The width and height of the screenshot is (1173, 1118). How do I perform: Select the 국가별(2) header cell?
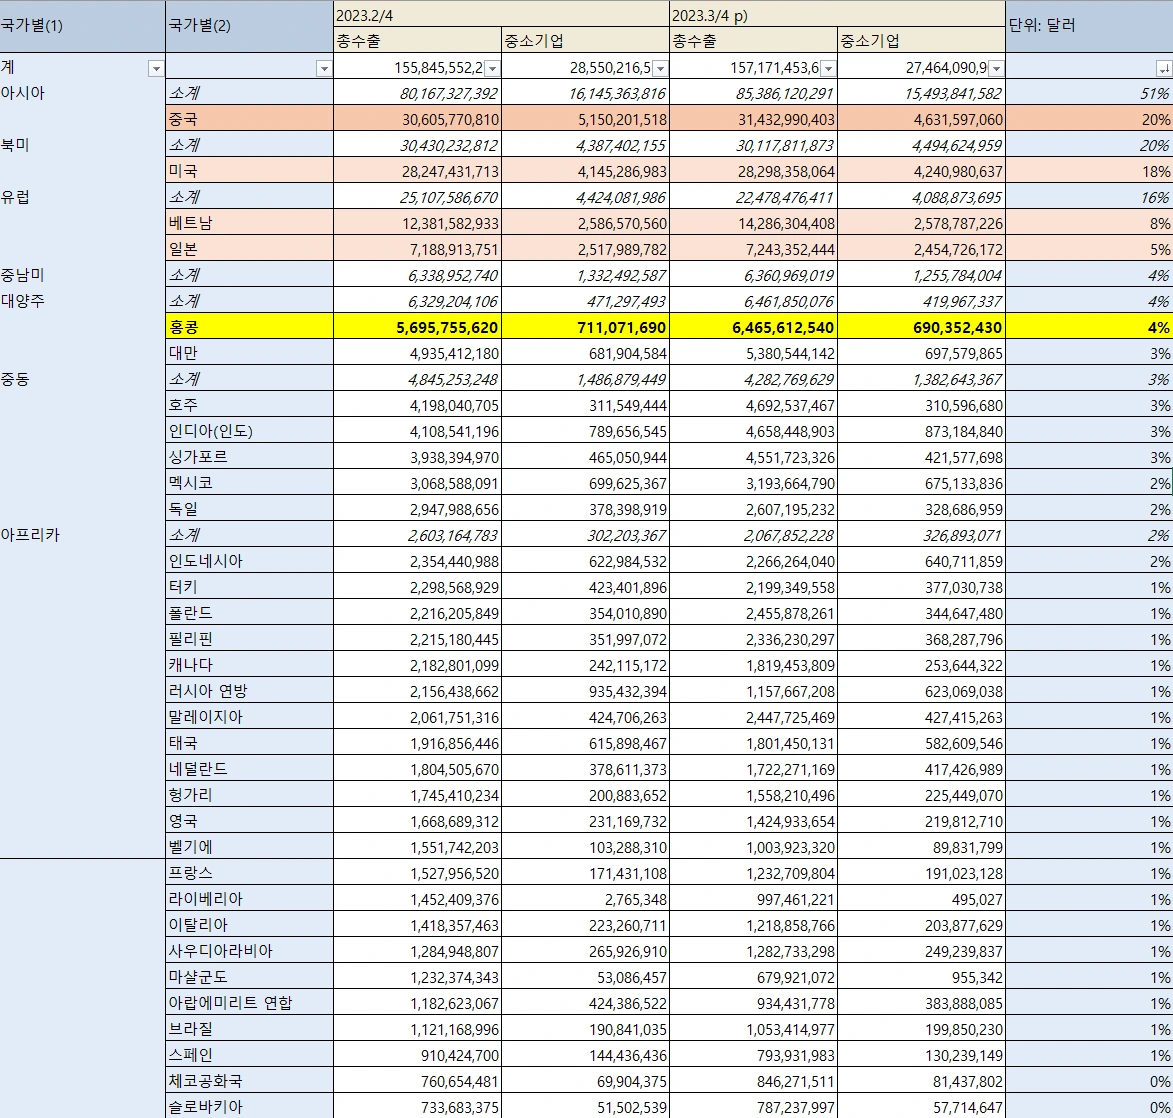249,26
